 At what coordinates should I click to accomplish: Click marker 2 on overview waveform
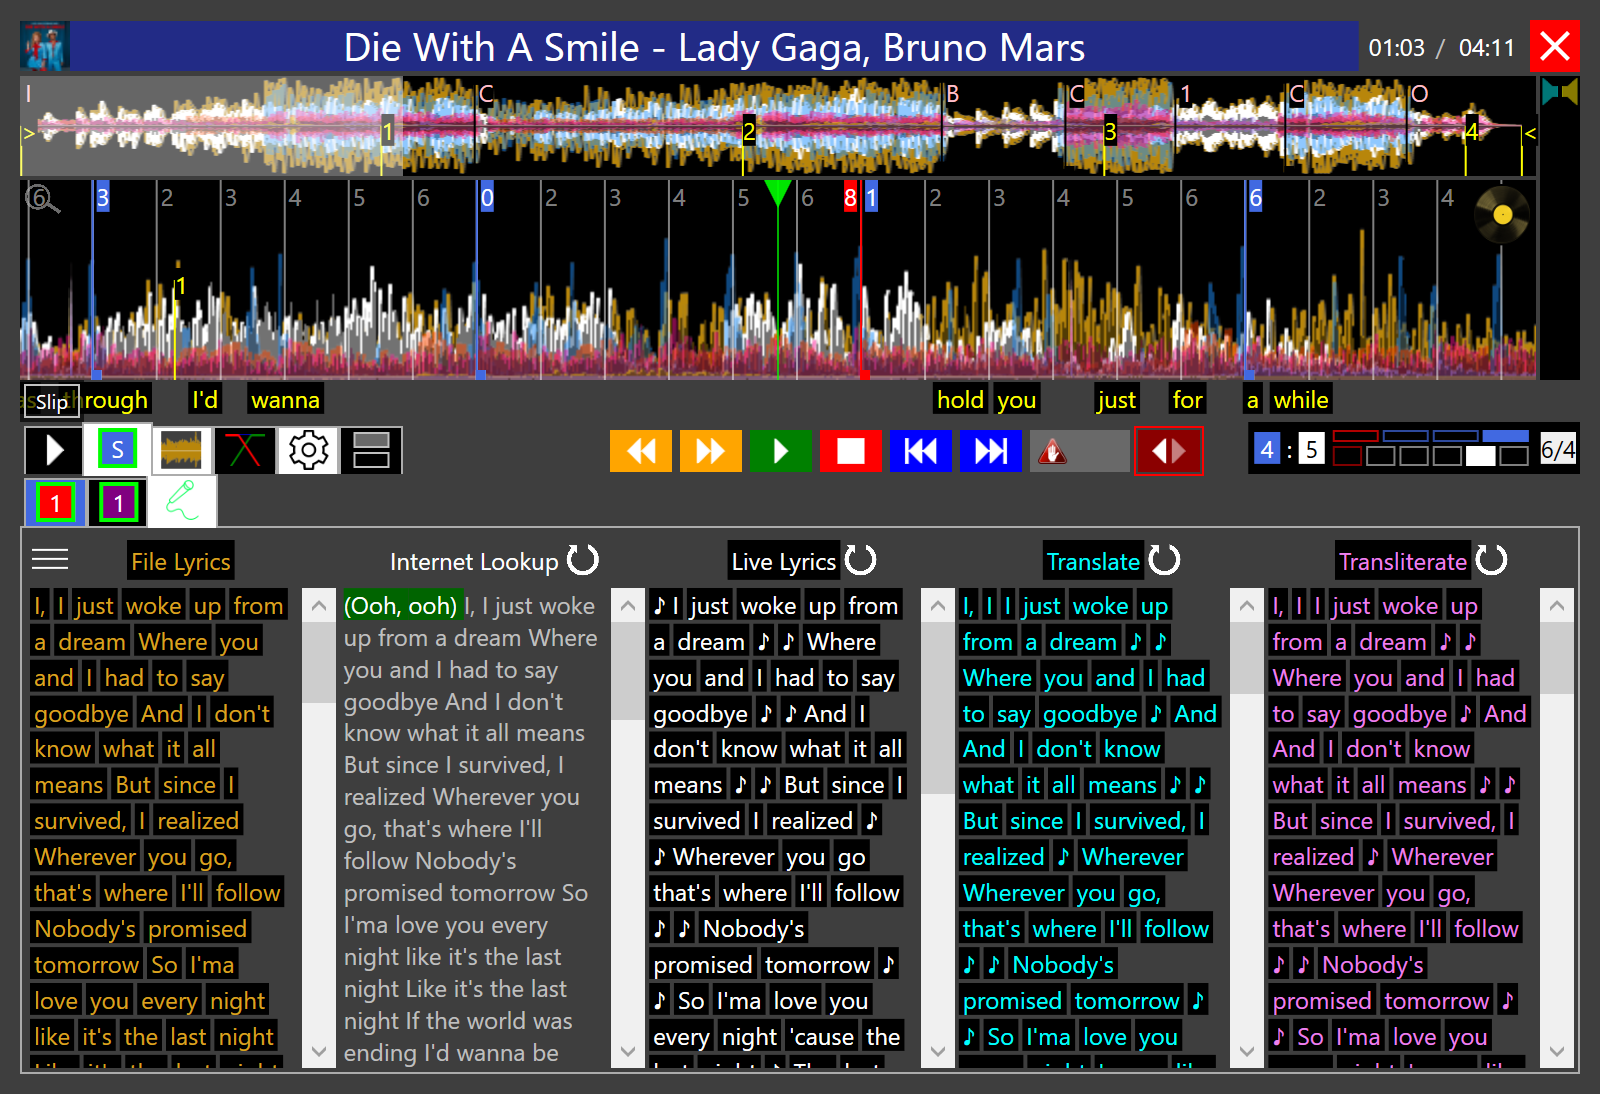(x=748, y=131)
